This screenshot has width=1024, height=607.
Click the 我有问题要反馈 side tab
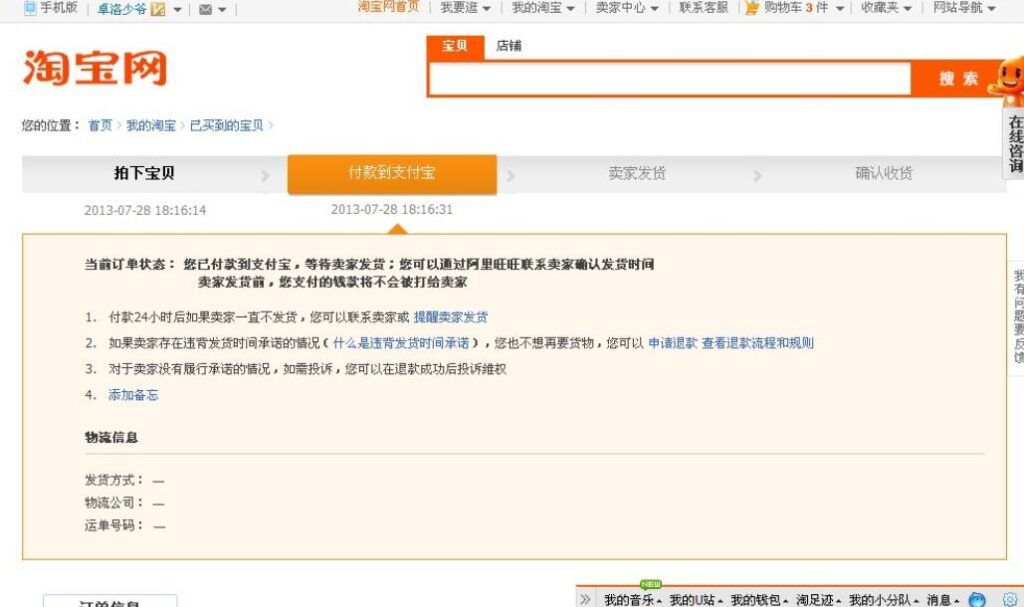(x=1017, y=318)
